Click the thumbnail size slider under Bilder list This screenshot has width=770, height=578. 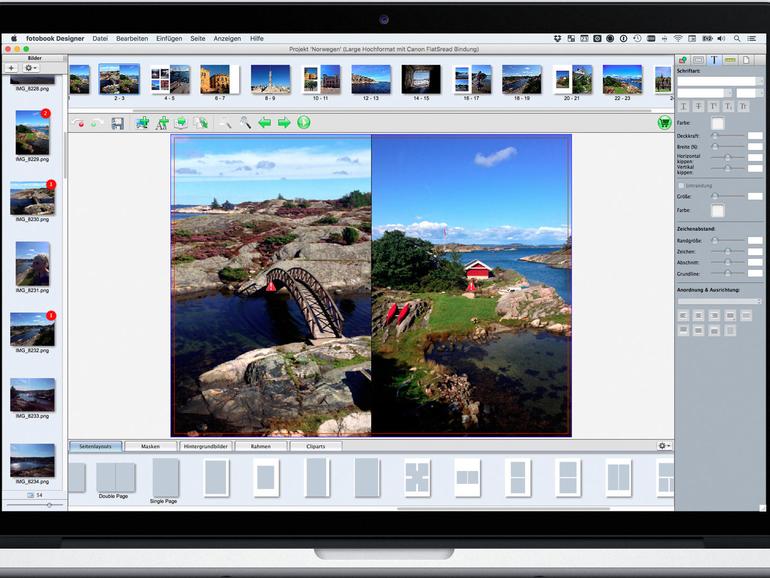click(34, 504)
